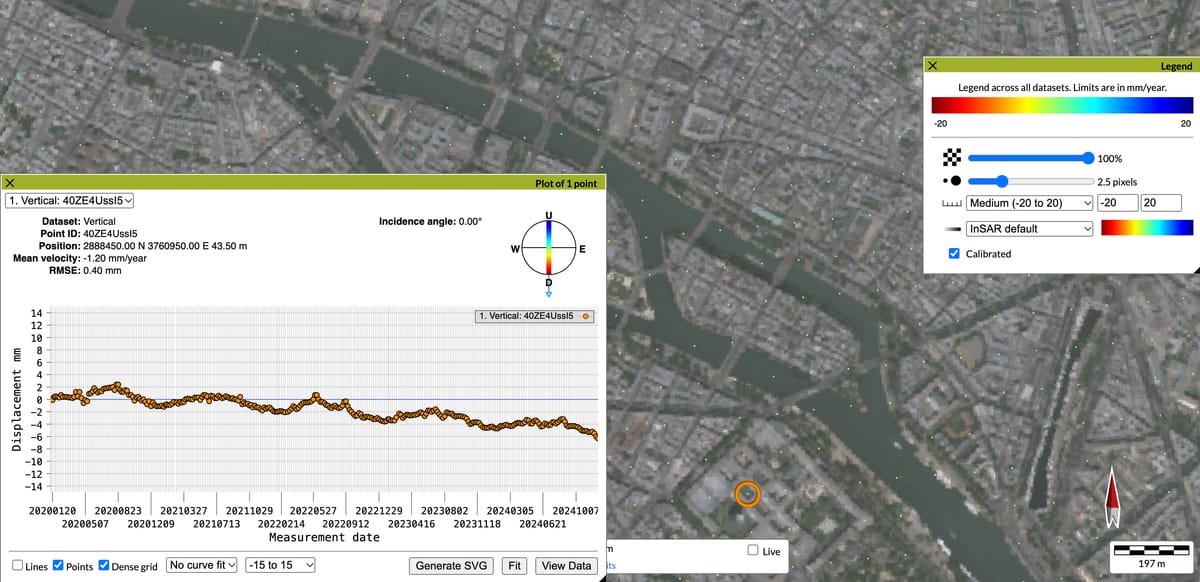This screenshot has width=1200, height=582.
Task: Click the 'Measurement date' axis label
Action: click(324, 537)
